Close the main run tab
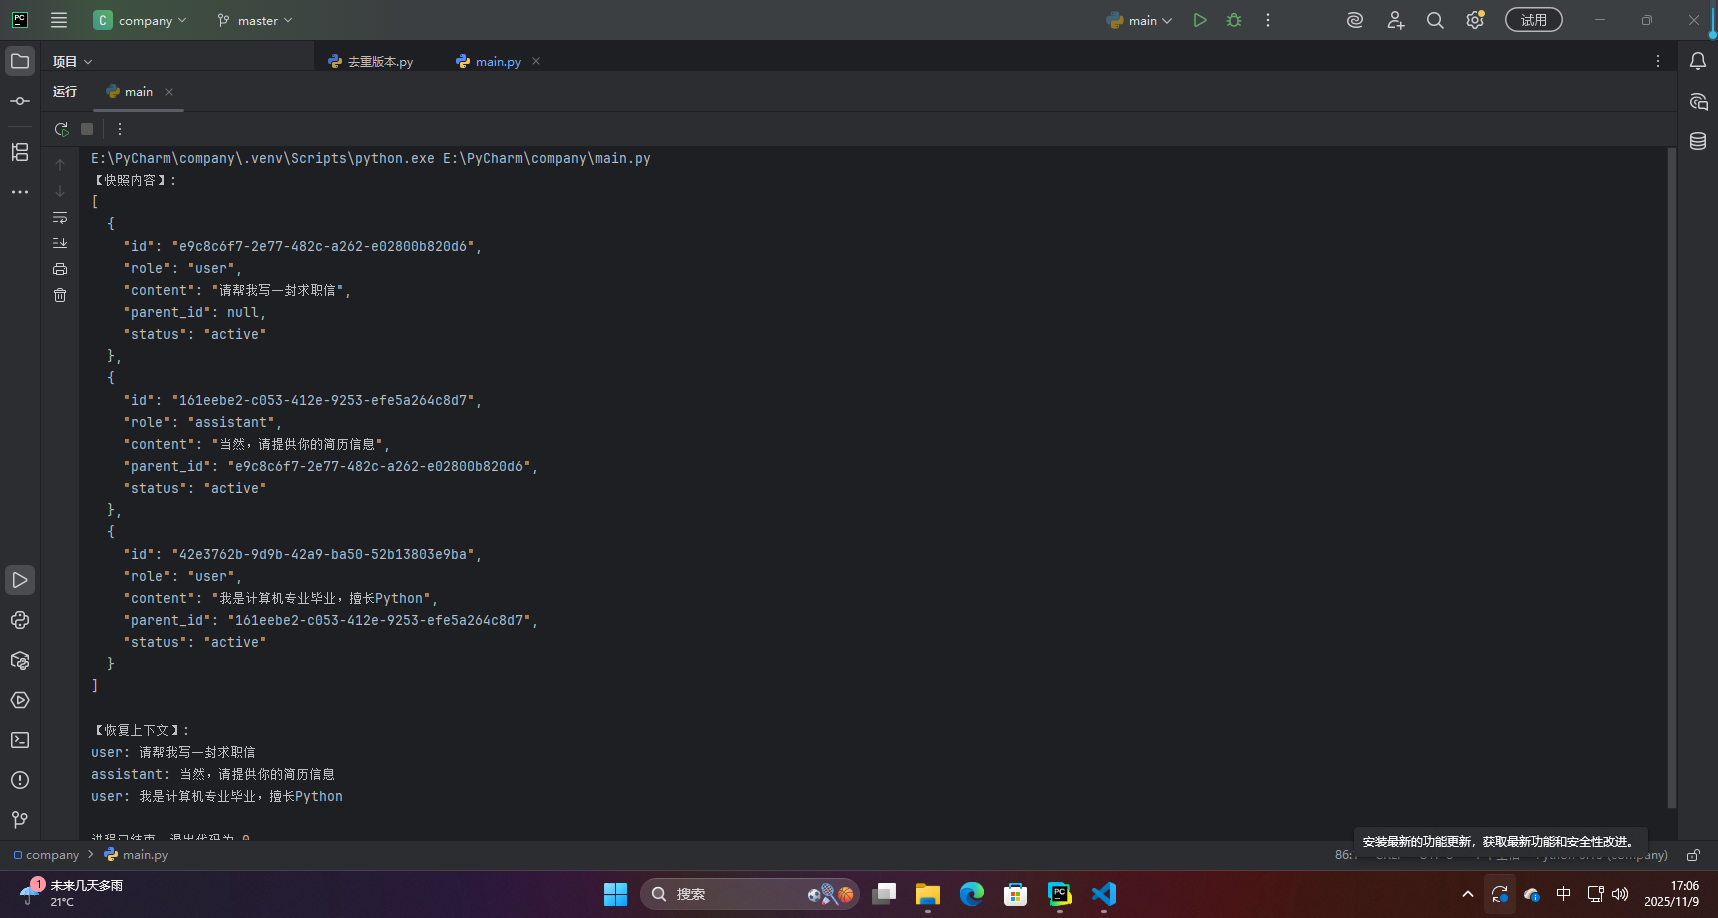The image size is (1718, 918). [169, 92]
